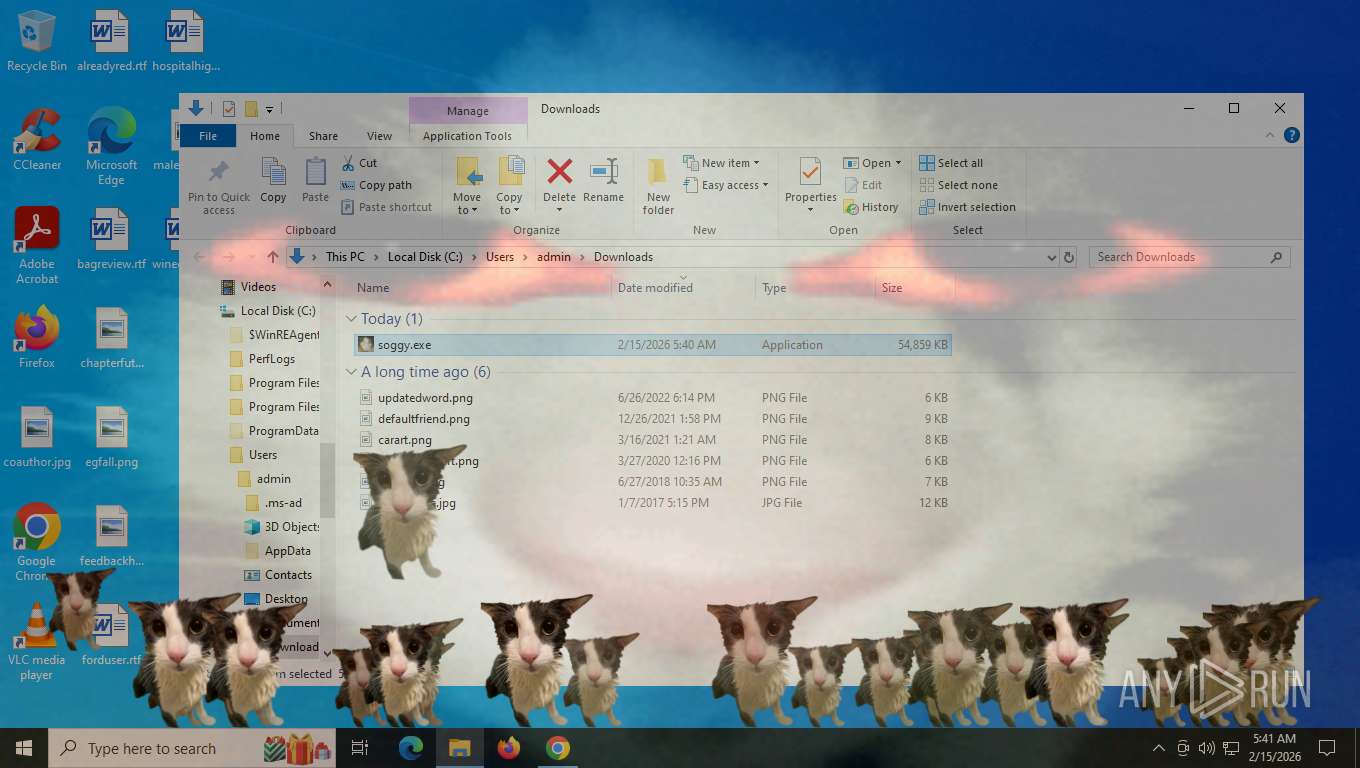Collapse the A long time ago group
This screenshot has width=1360, height=768.
point(351,372)
